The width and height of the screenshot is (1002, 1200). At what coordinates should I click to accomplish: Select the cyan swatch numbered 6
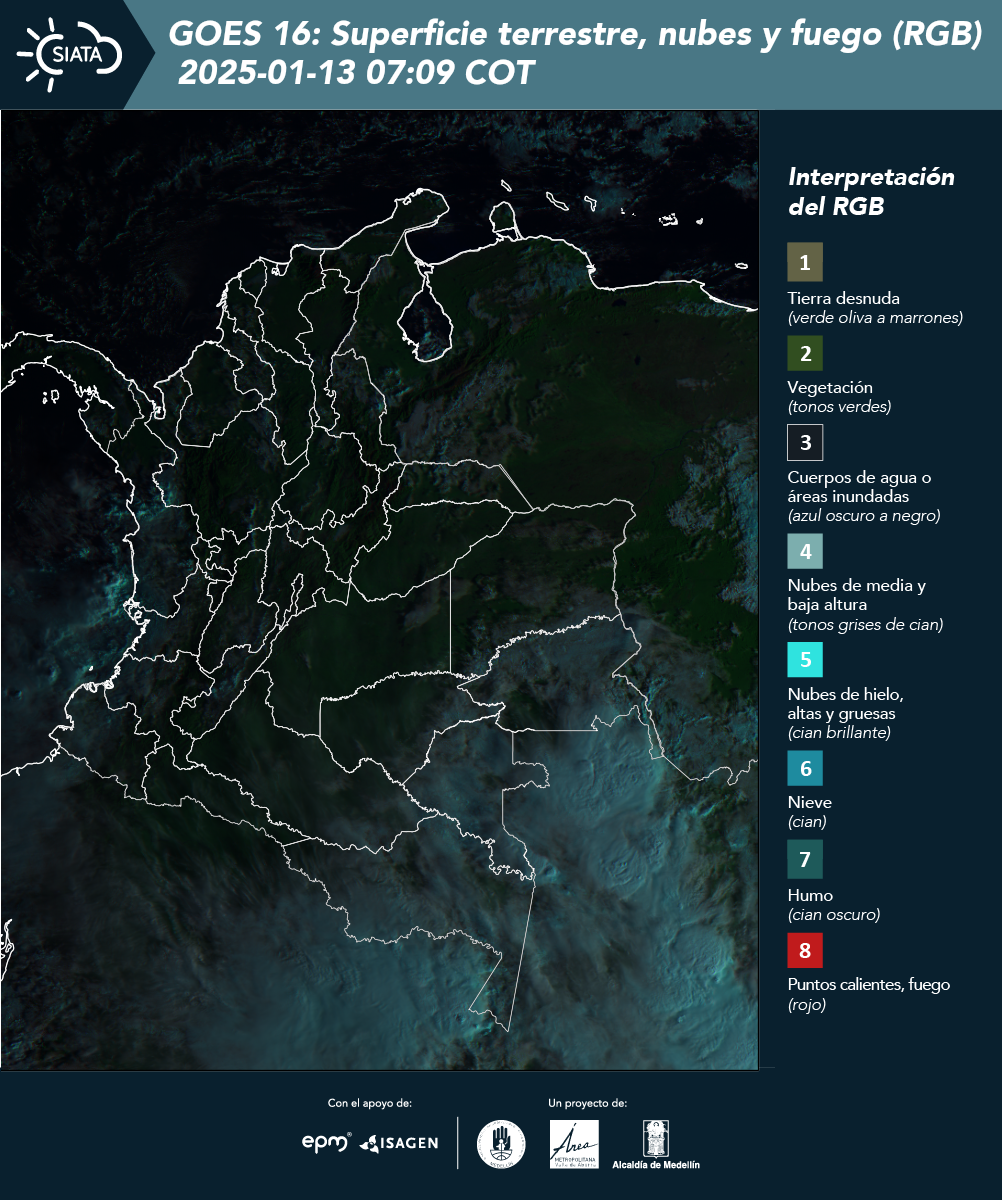(x=805, y=768)
